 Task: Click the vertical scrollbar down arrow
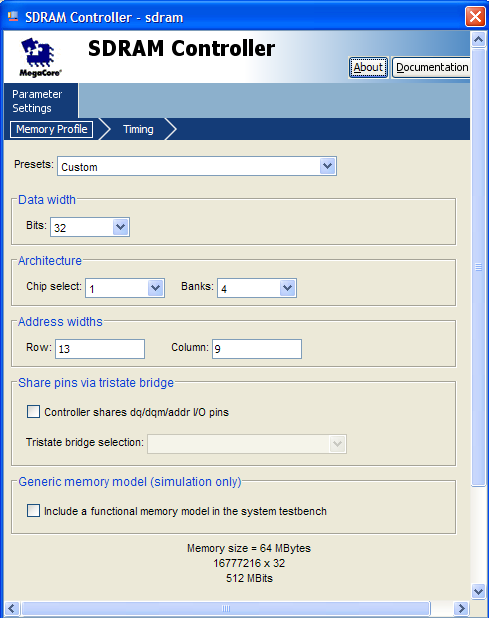pos(478,591)
